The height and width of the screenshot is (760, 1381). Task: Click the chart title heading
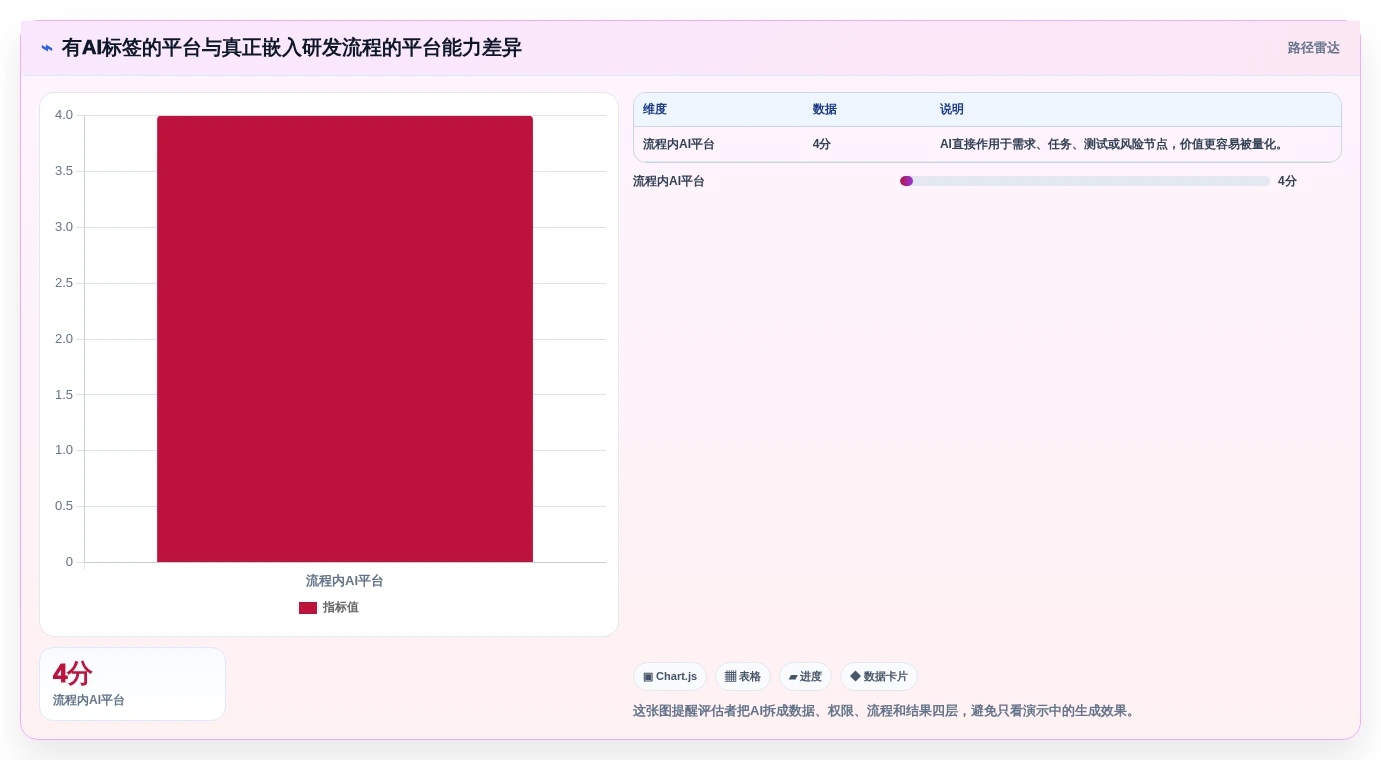point(292,48)
